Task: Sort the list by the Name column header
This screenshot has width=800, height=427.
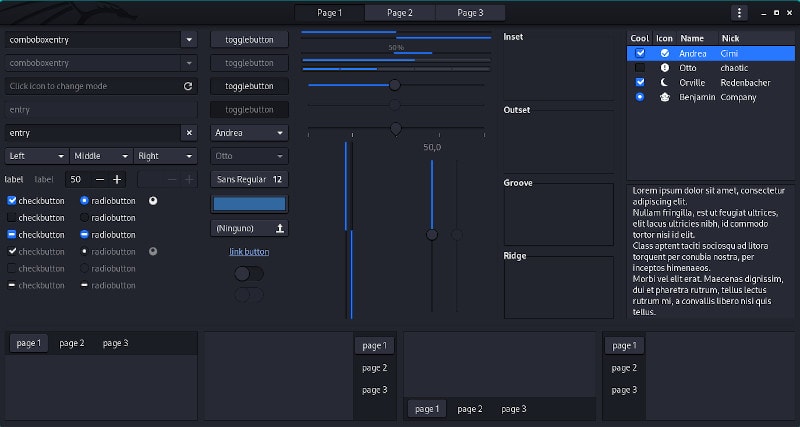Action: click(x=692, y=38)
